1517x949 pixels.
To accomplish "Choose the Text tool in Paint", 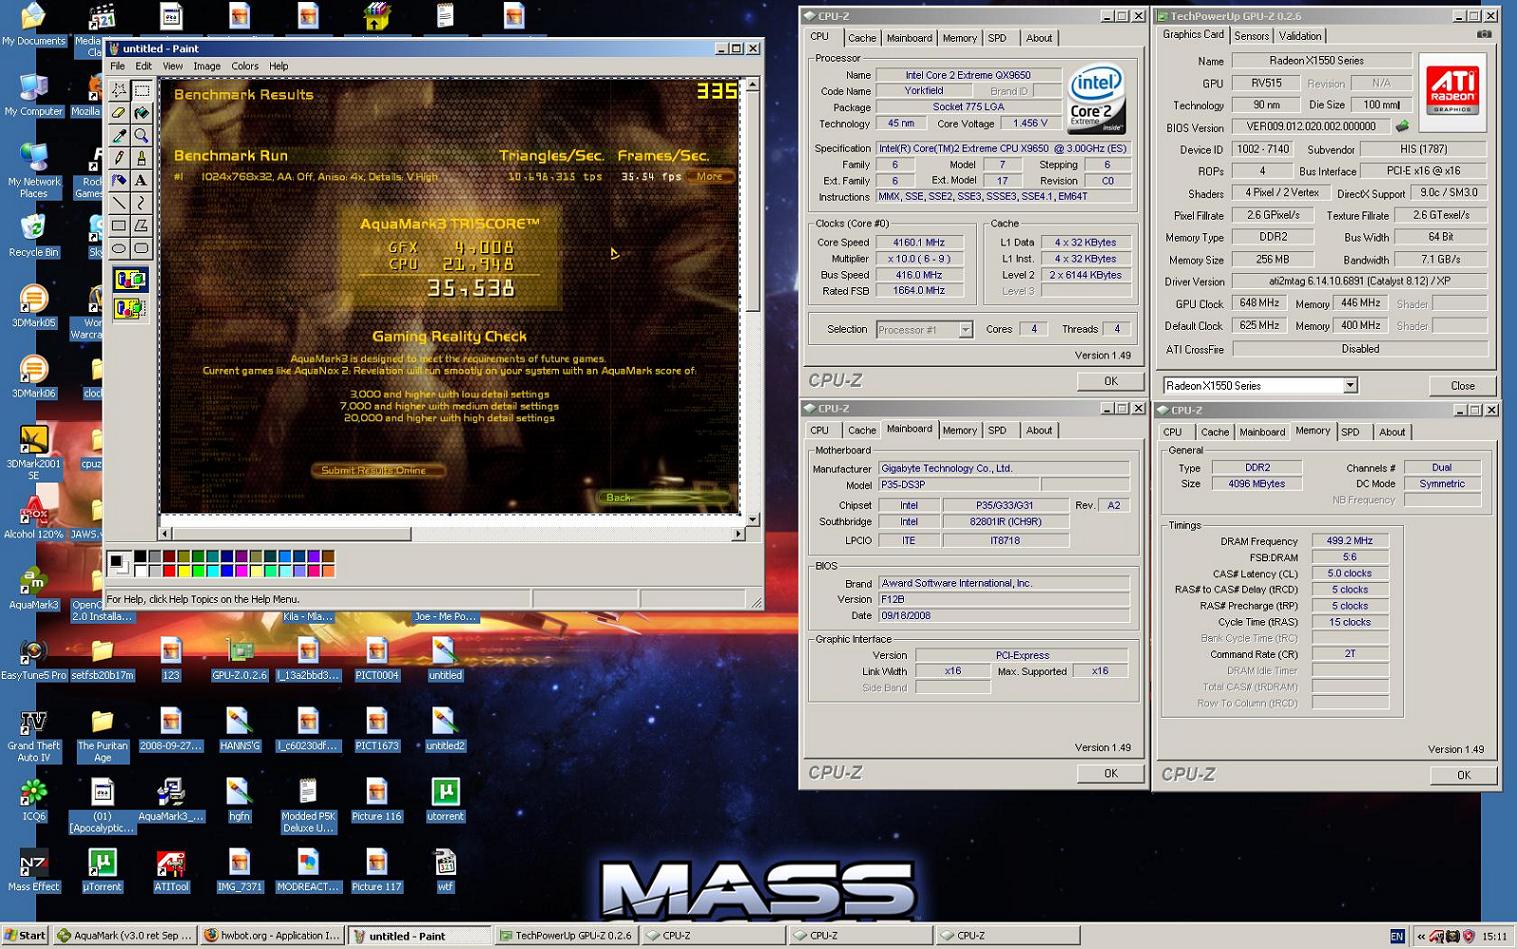I will 141,180.
